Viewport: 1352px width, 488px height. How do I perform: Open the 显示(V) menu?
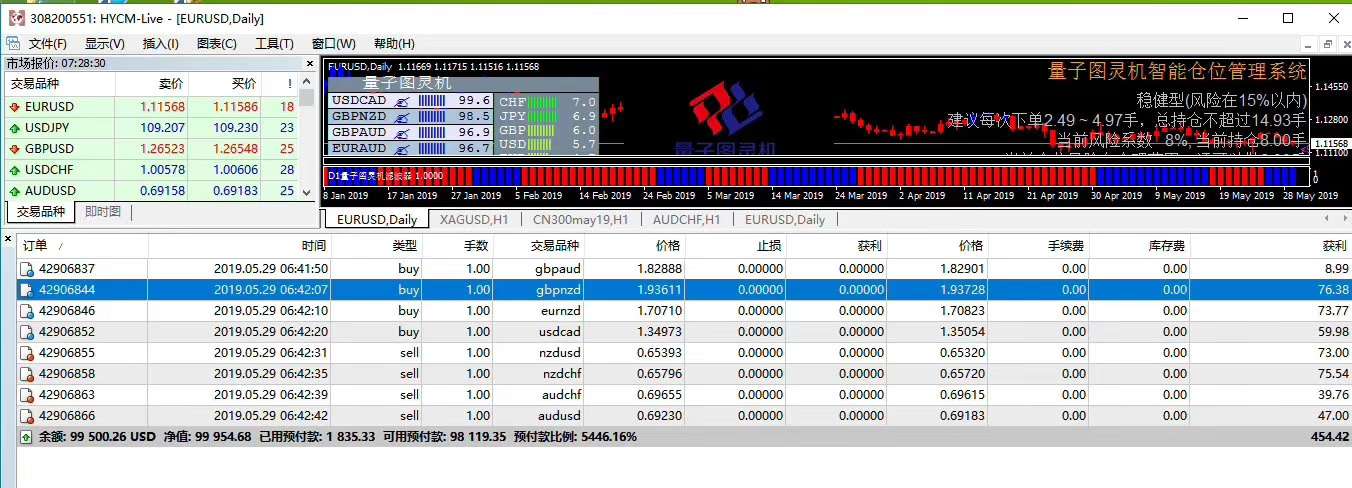(x=105, y=44)
